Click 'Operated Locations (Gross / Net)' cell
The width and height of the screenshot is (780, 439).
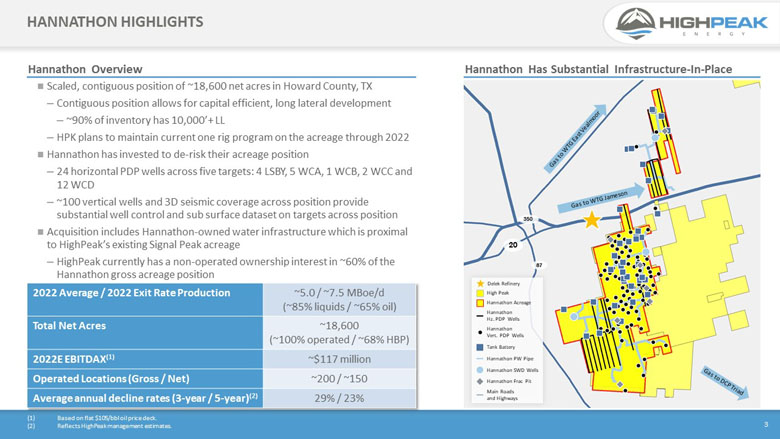tap(145, 378)
